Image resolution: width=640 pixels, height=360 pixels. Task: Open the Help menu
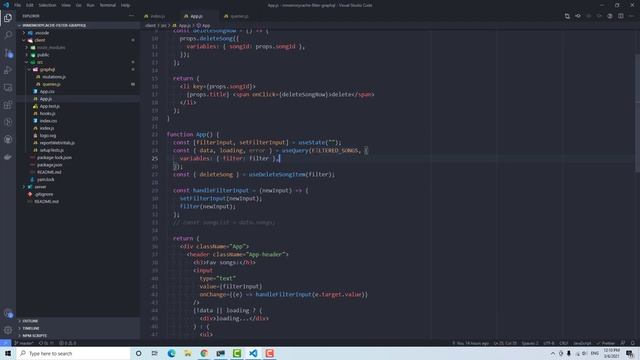(x=125, y=5)
